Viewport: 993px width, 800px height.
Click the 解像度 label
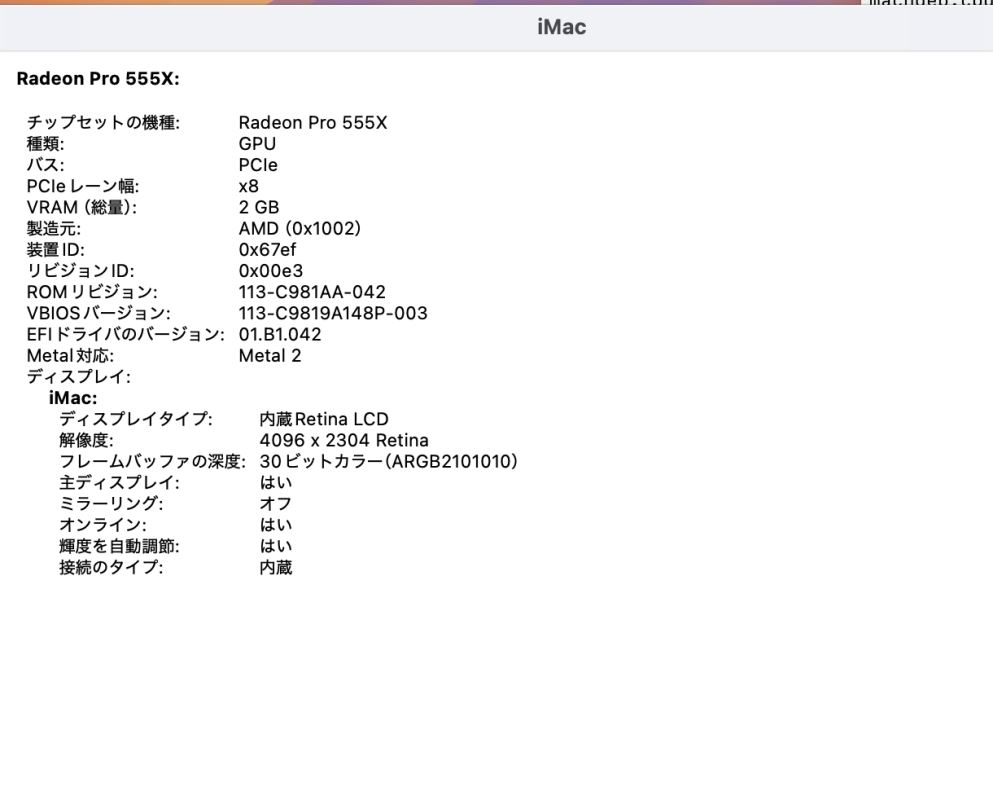click(86, 440)
